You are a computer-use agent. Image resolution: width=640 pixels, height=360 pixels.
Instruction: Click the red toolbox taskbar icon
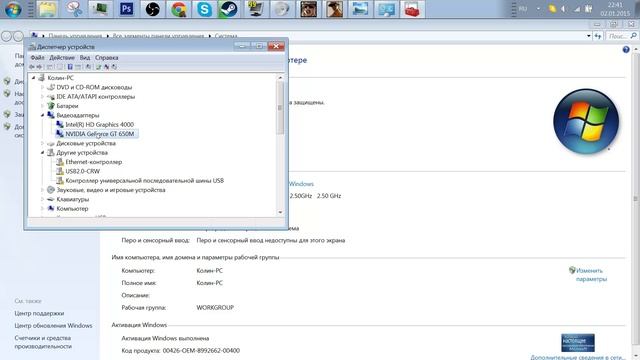[x=412, y=9]
